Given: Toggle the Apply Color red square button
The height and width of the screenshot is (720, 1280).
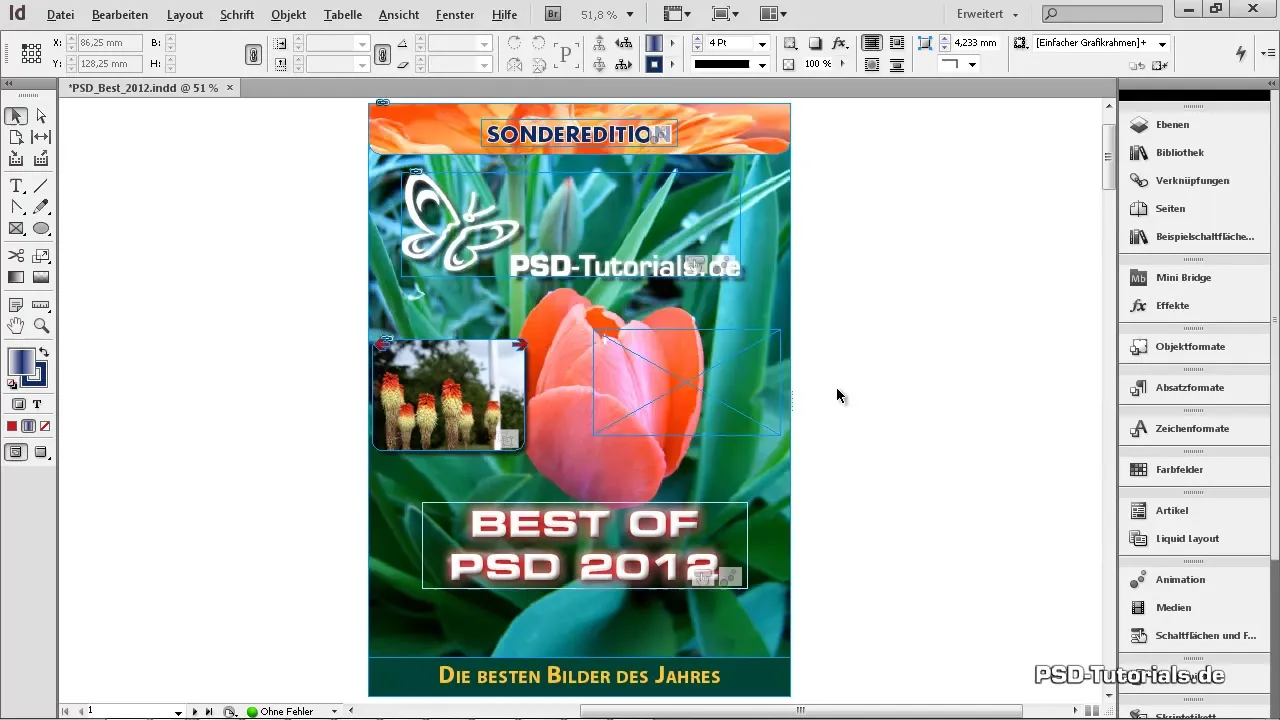Looking at the screenshot, I should click(12, 426).
